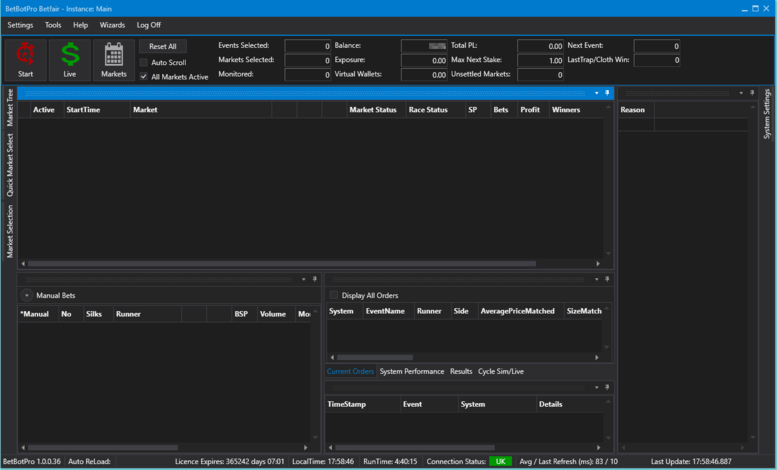This screenshot has width=777, height=470.
Task: Click the AveragePriceMatched column header
Action: [x=521, y=311]
